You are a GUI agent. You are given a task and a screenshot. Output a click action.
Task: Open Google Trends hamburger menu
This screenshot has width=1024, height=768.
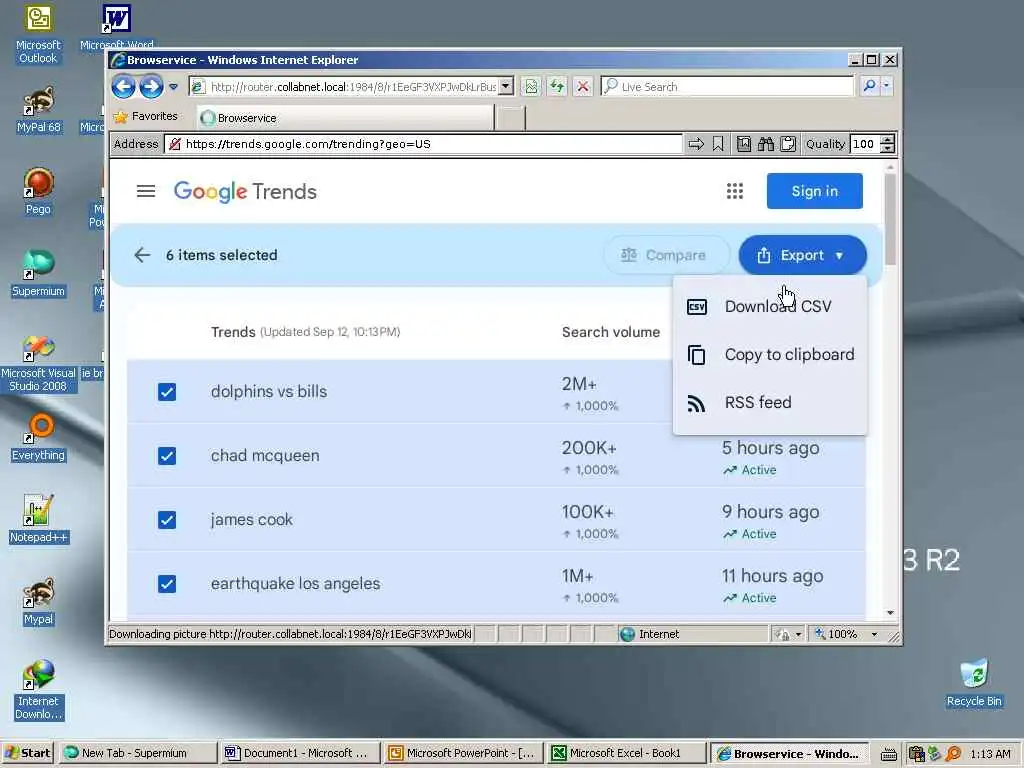146,191
